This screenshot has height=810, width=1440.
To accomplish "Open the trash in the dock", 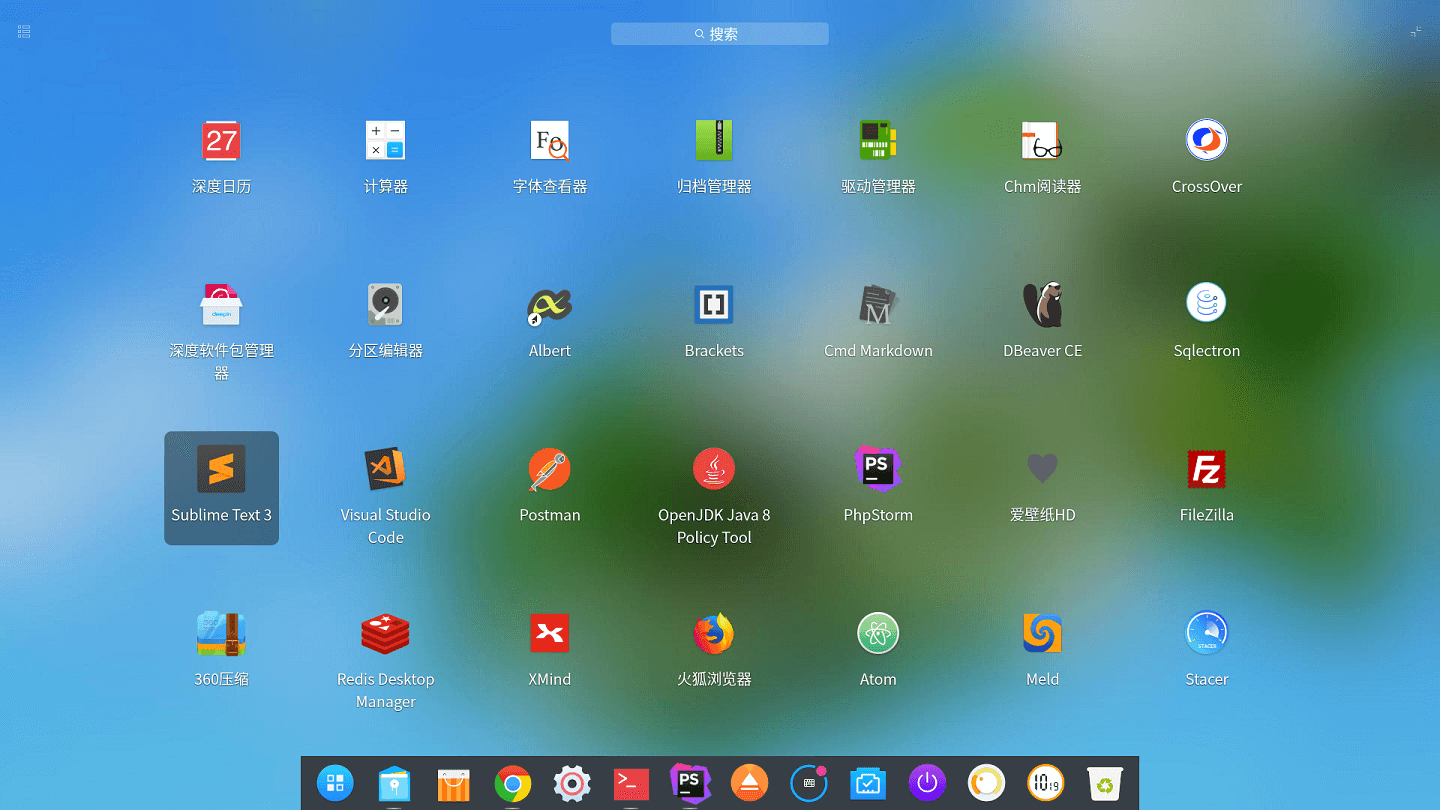I will click(x=1105, y=783).
